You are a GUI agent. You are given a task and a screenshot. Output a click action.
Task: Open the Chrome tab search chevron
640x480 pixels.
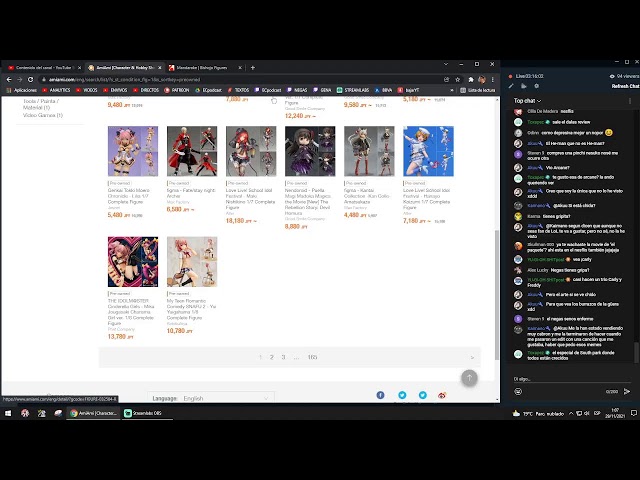click(x=446, y=64)
